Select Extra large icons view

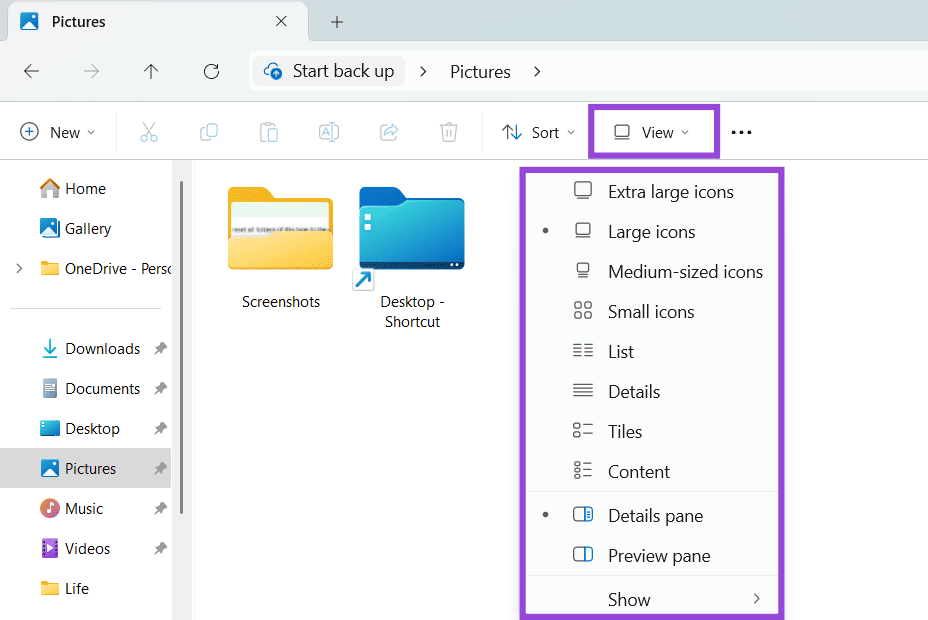pyautogui.click(x=670, y=192)
